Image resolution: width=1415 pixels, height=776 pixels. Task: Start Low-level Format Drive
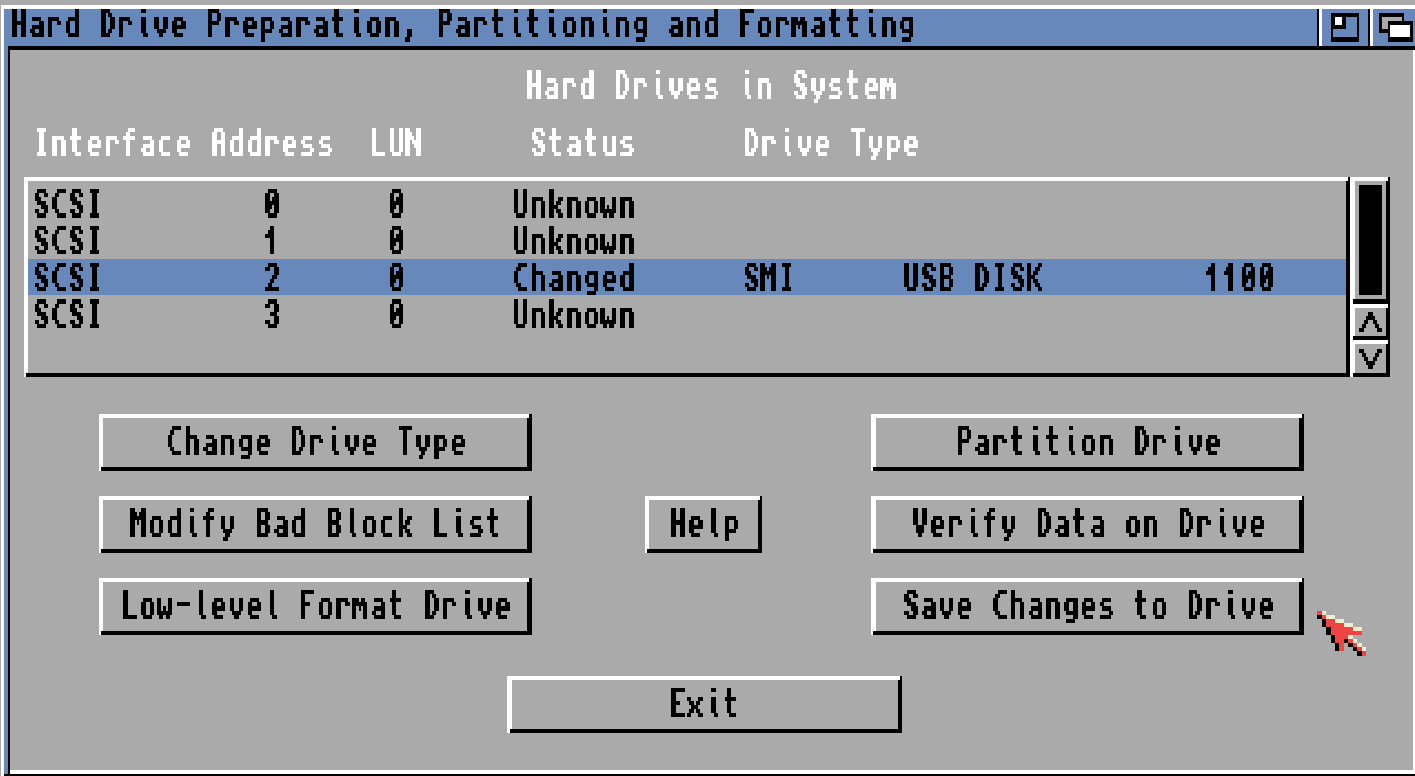(315, 606)
